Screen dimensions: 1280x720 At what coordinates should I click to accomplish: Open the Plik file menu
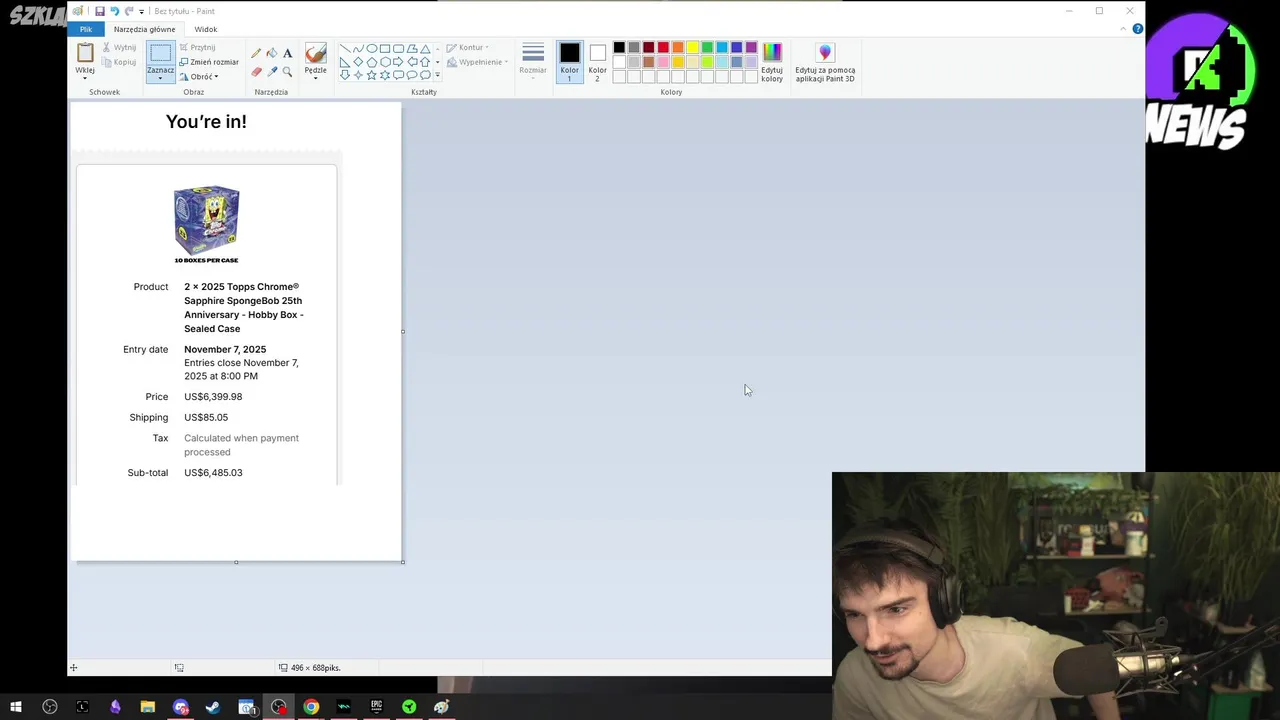[86, 29]
